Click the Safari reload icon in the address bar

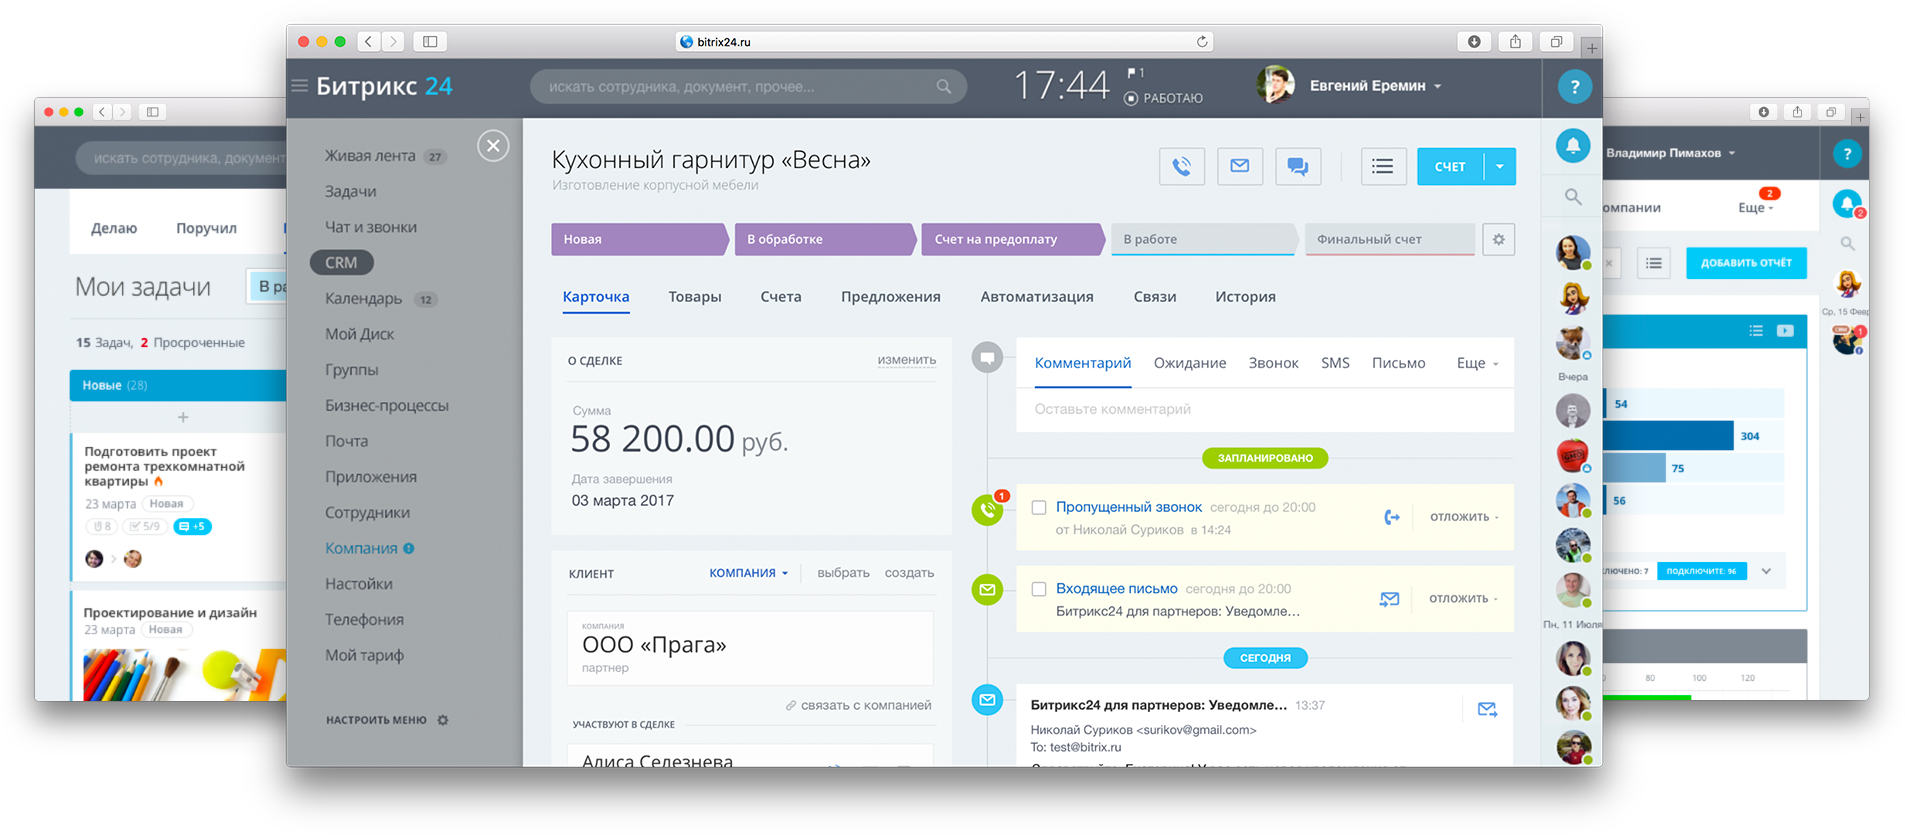click(1202, 42)
